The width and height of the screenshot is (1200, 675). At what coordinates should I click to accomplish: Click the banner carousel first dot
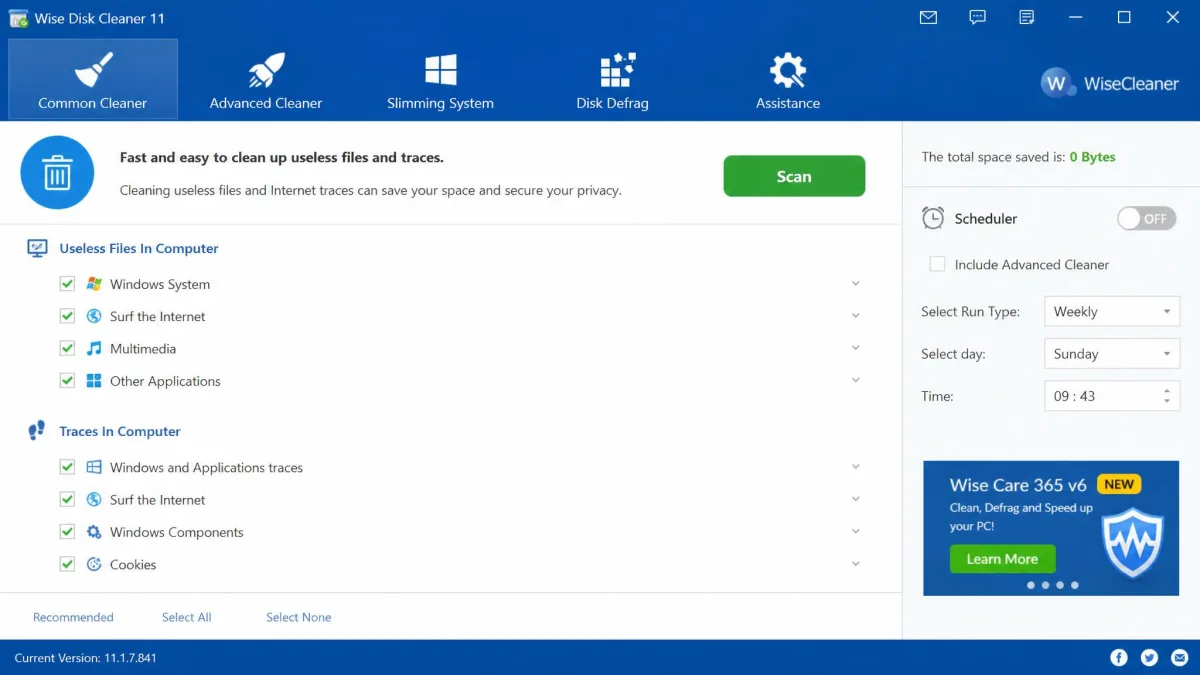1031,585
